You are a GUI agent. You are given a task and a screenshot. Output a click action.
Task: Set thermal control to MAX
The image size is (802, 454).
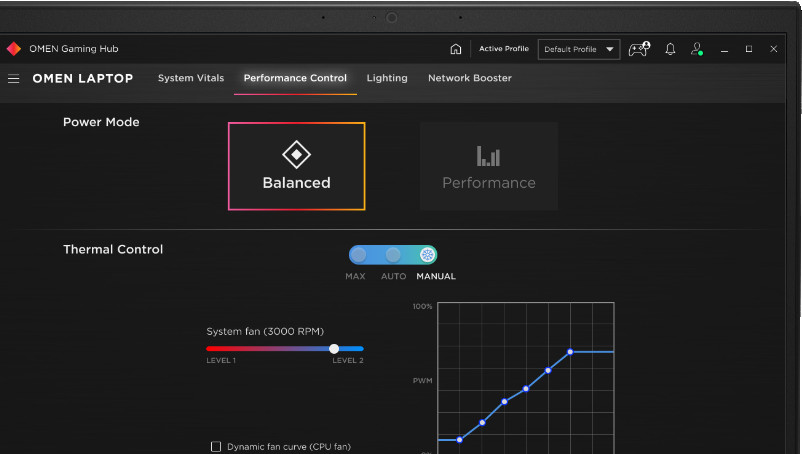pyautogui.click(x=358, y=255)
